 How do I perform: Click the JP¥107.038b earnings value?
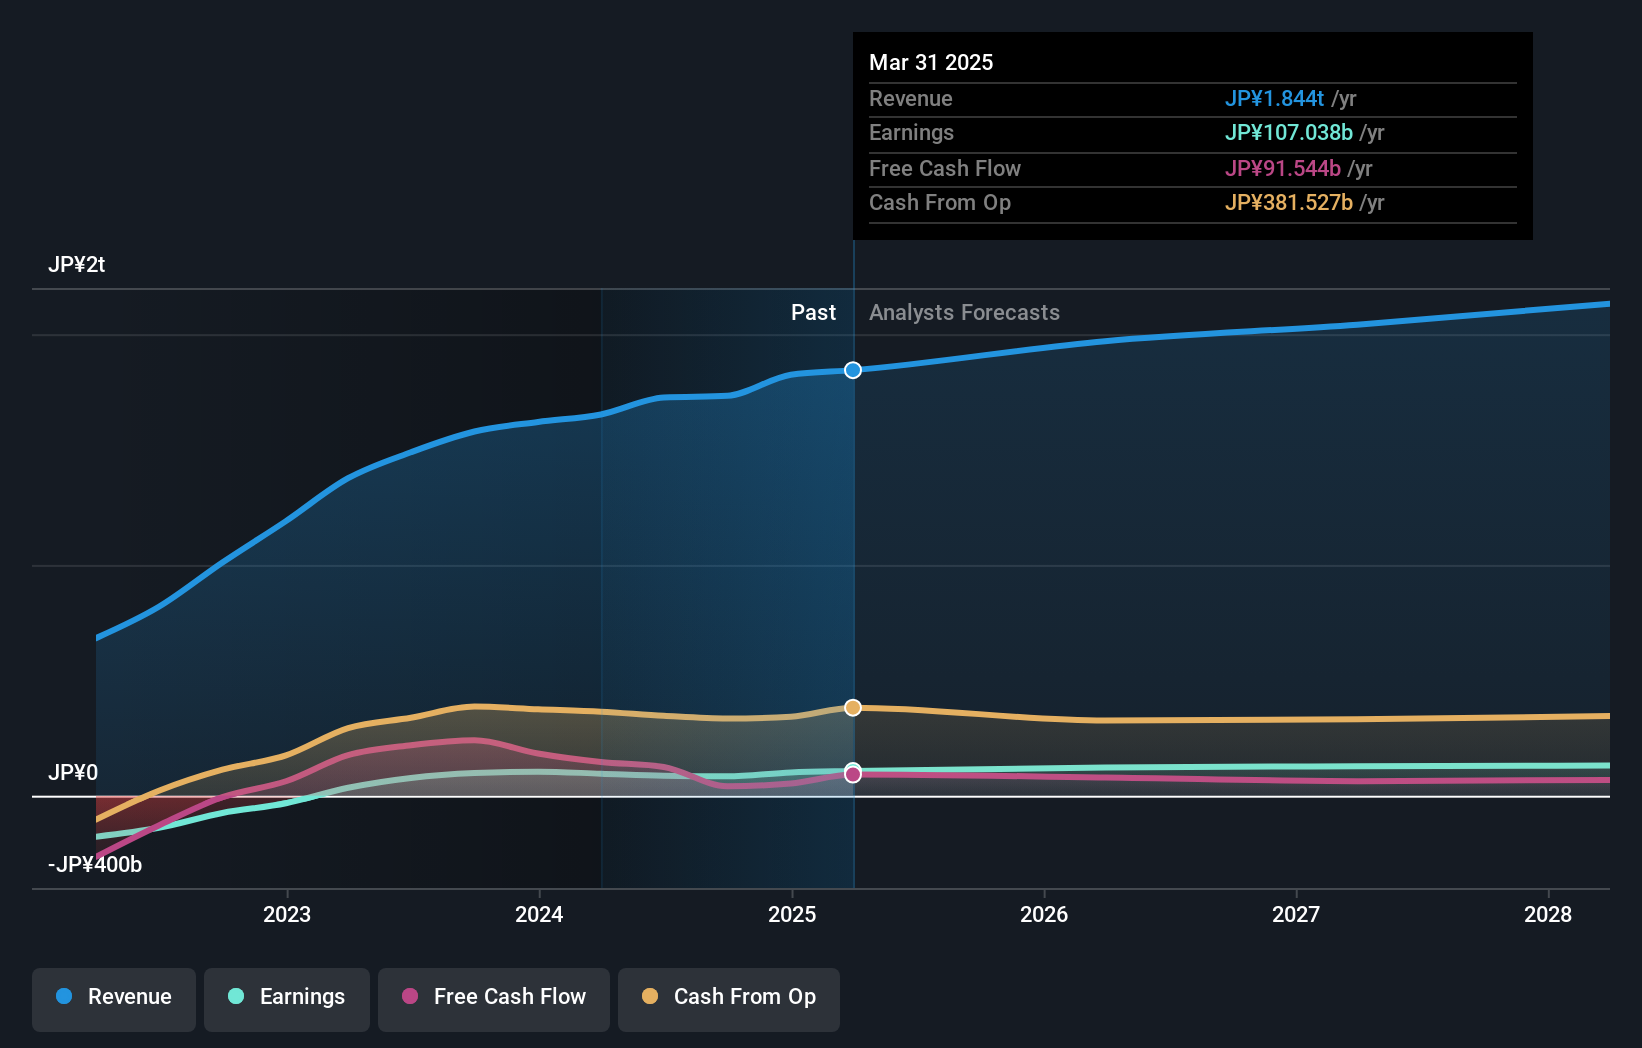click(x=1288, y=133)
